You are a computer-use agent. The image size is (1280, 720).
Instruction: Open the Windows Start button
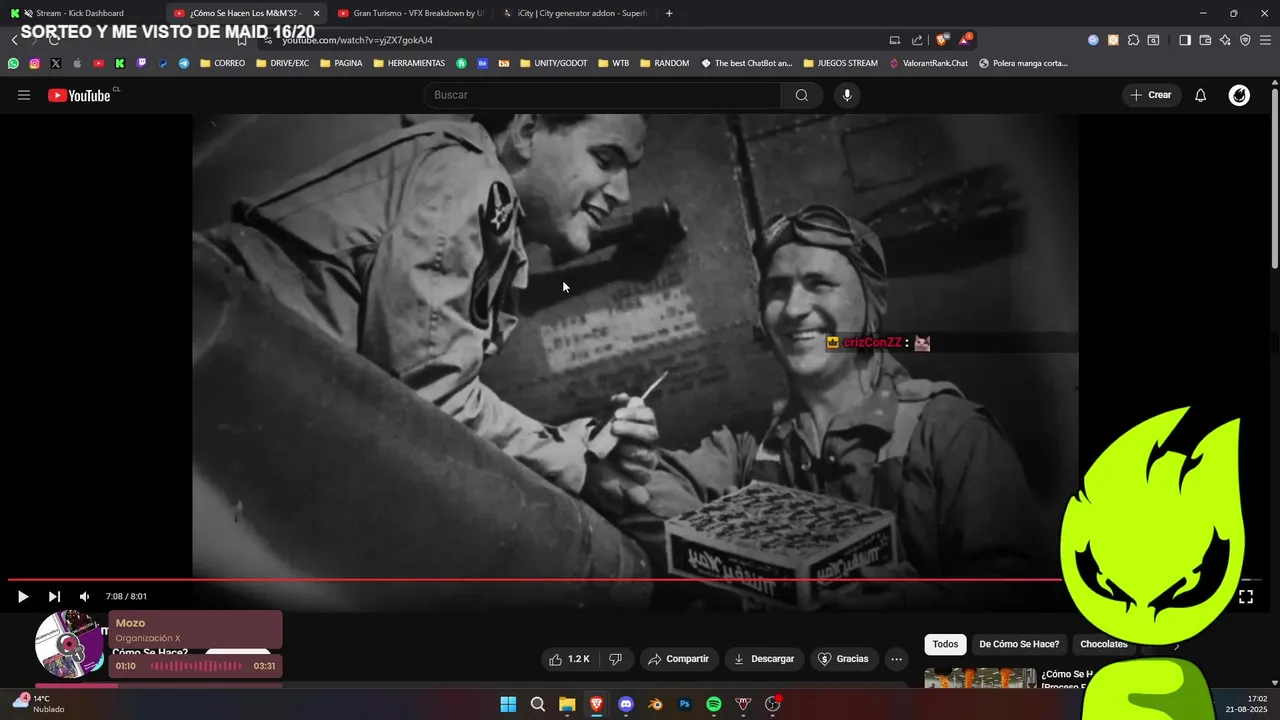pyautogui.click(x=508, y=704)
